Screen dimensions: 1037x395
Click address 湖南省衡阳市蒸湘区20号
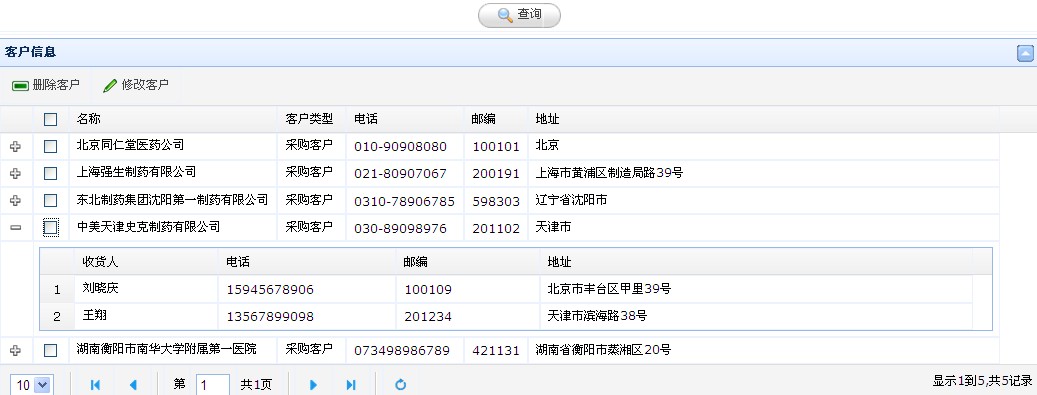pos(603,350)
